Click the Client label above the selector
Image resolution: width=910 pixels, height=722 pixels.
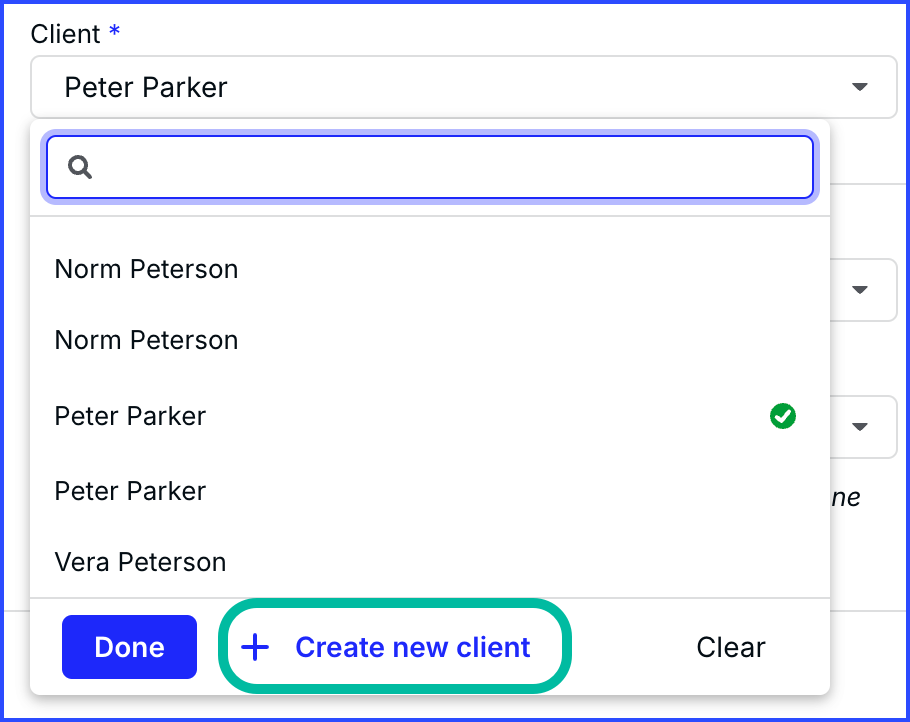(65, 33)
